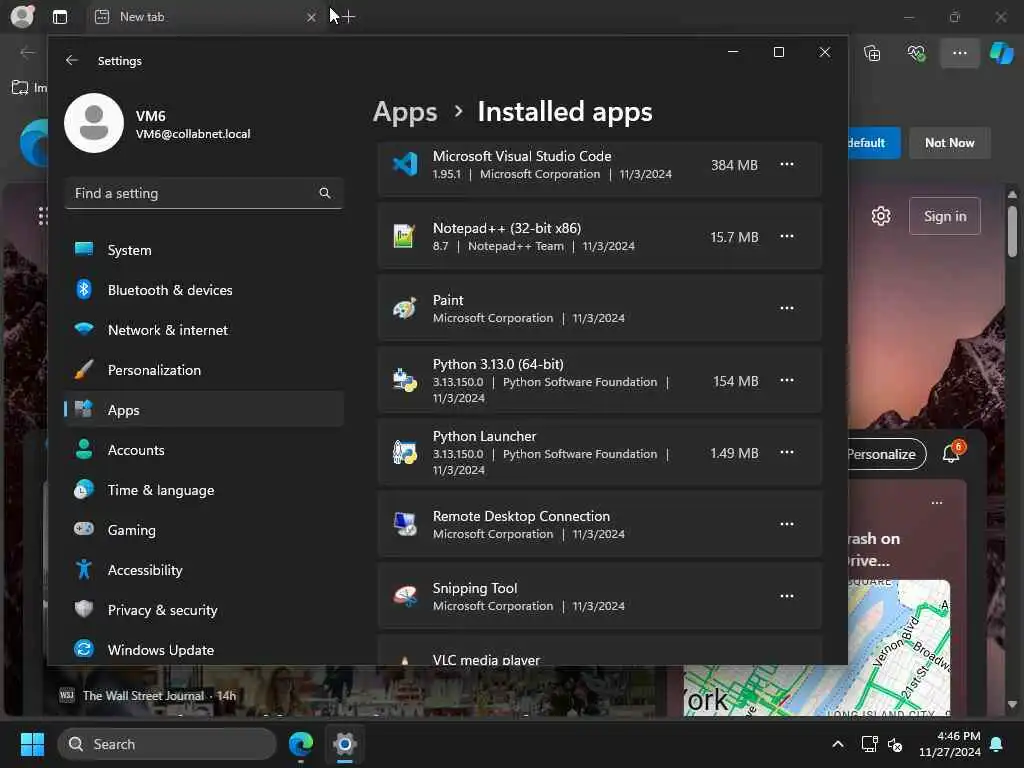Open Bluetooth & devices settings
Screen dimensions: 1024x768
pyautogui.click(x=204, y=290)
